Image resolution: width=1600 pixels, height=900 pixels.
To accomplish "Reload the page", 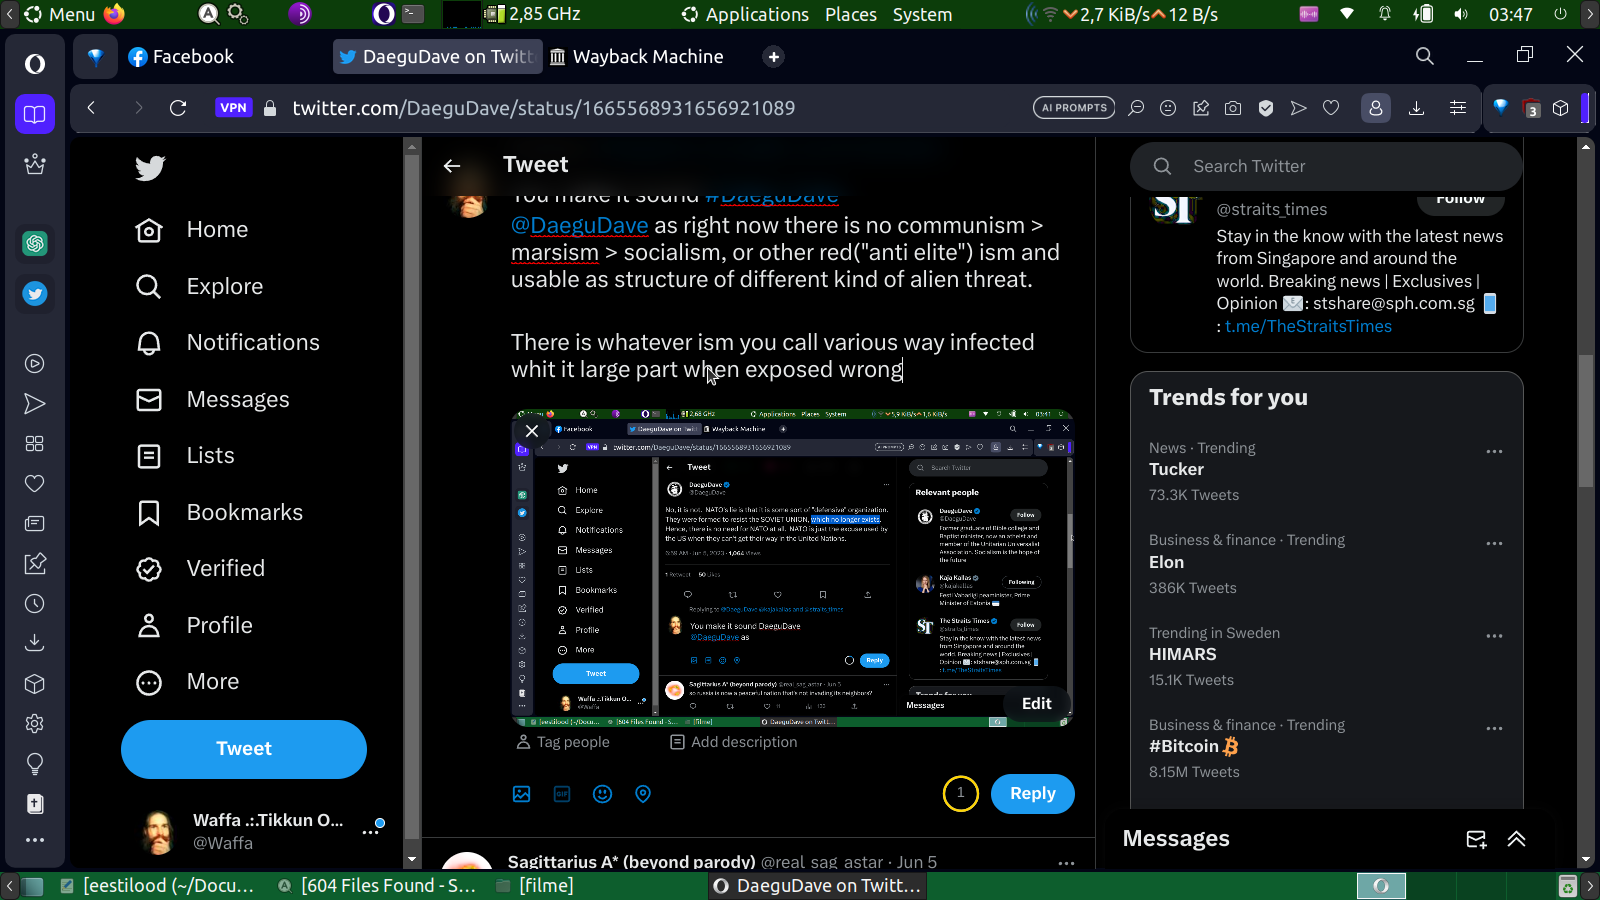I will 178,108.
